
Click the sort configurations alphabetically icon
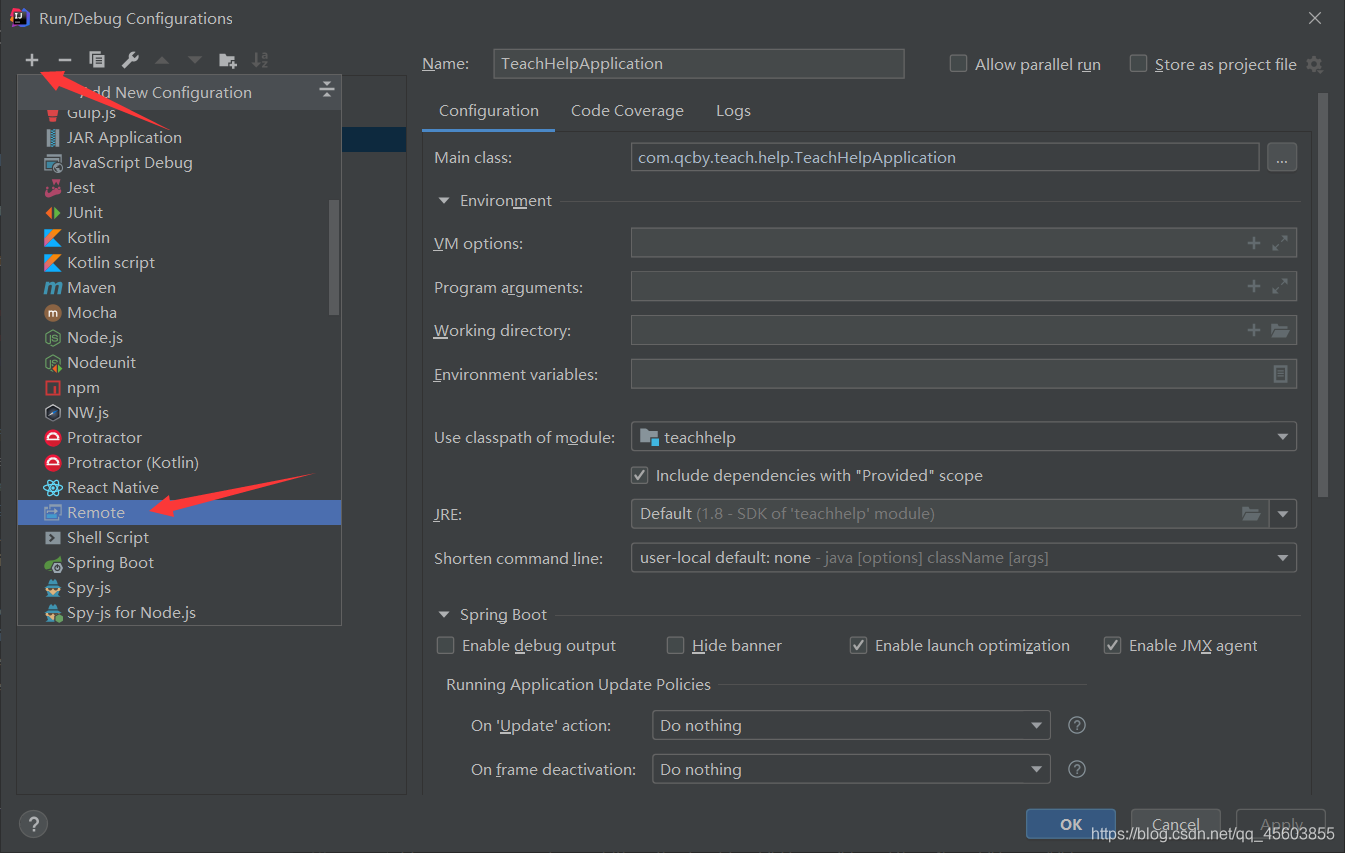(x=260, y=60)
